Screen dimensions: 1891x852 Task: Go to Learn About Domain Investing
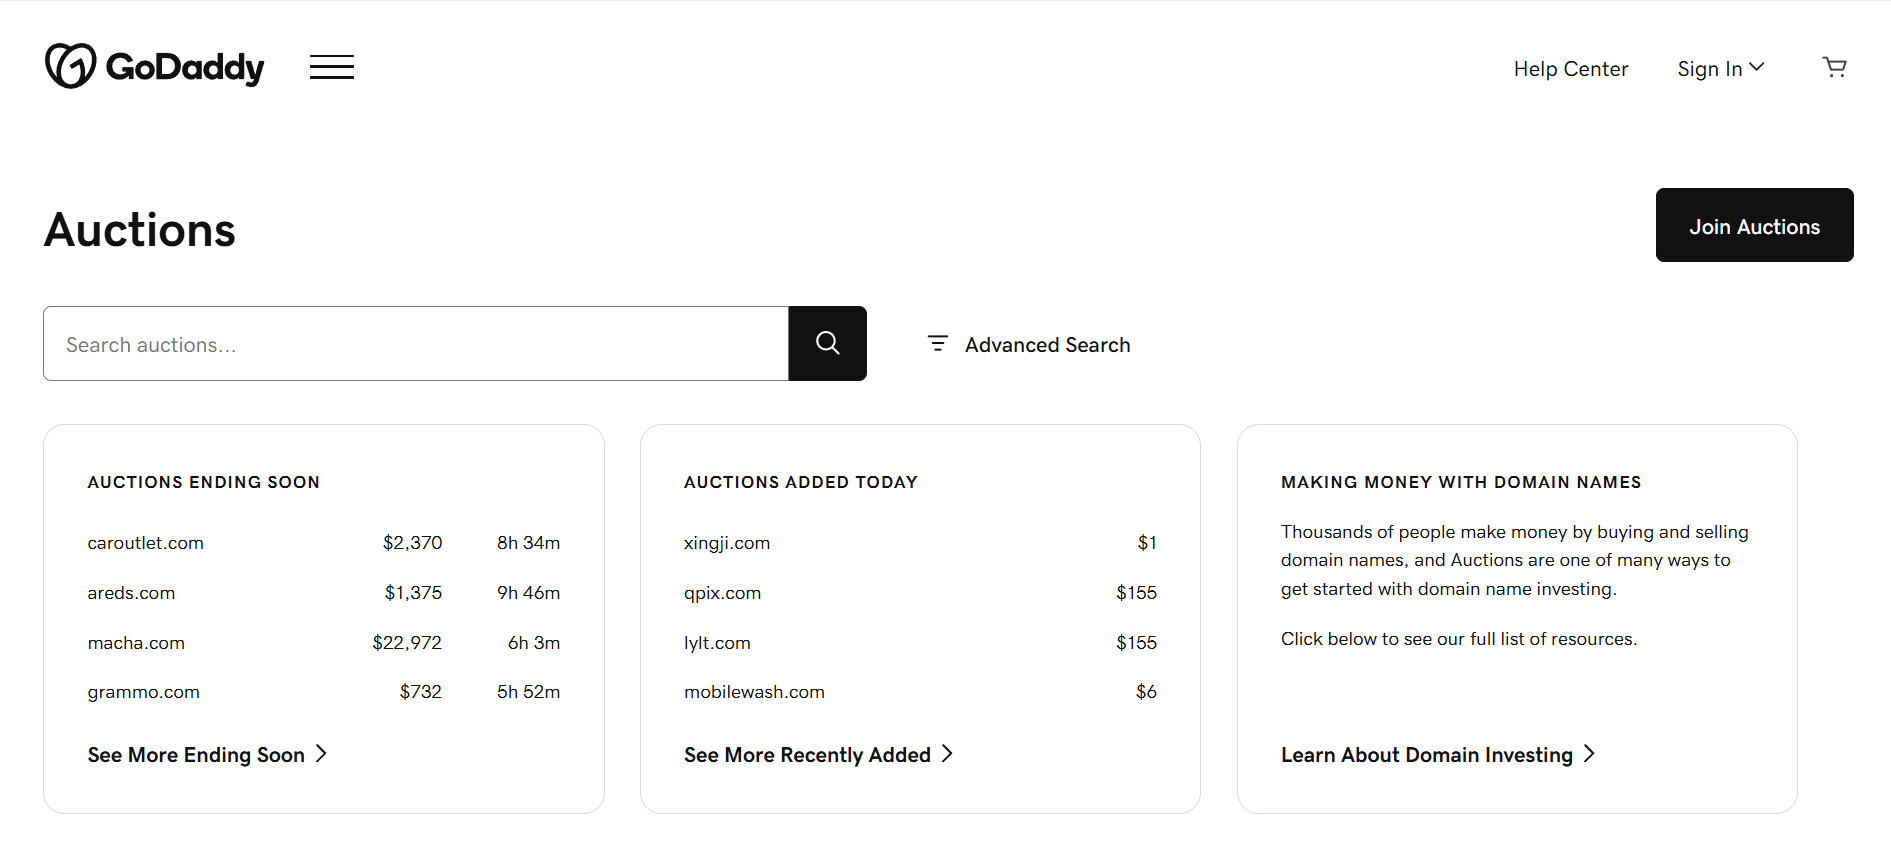[x=1426, y=755]
